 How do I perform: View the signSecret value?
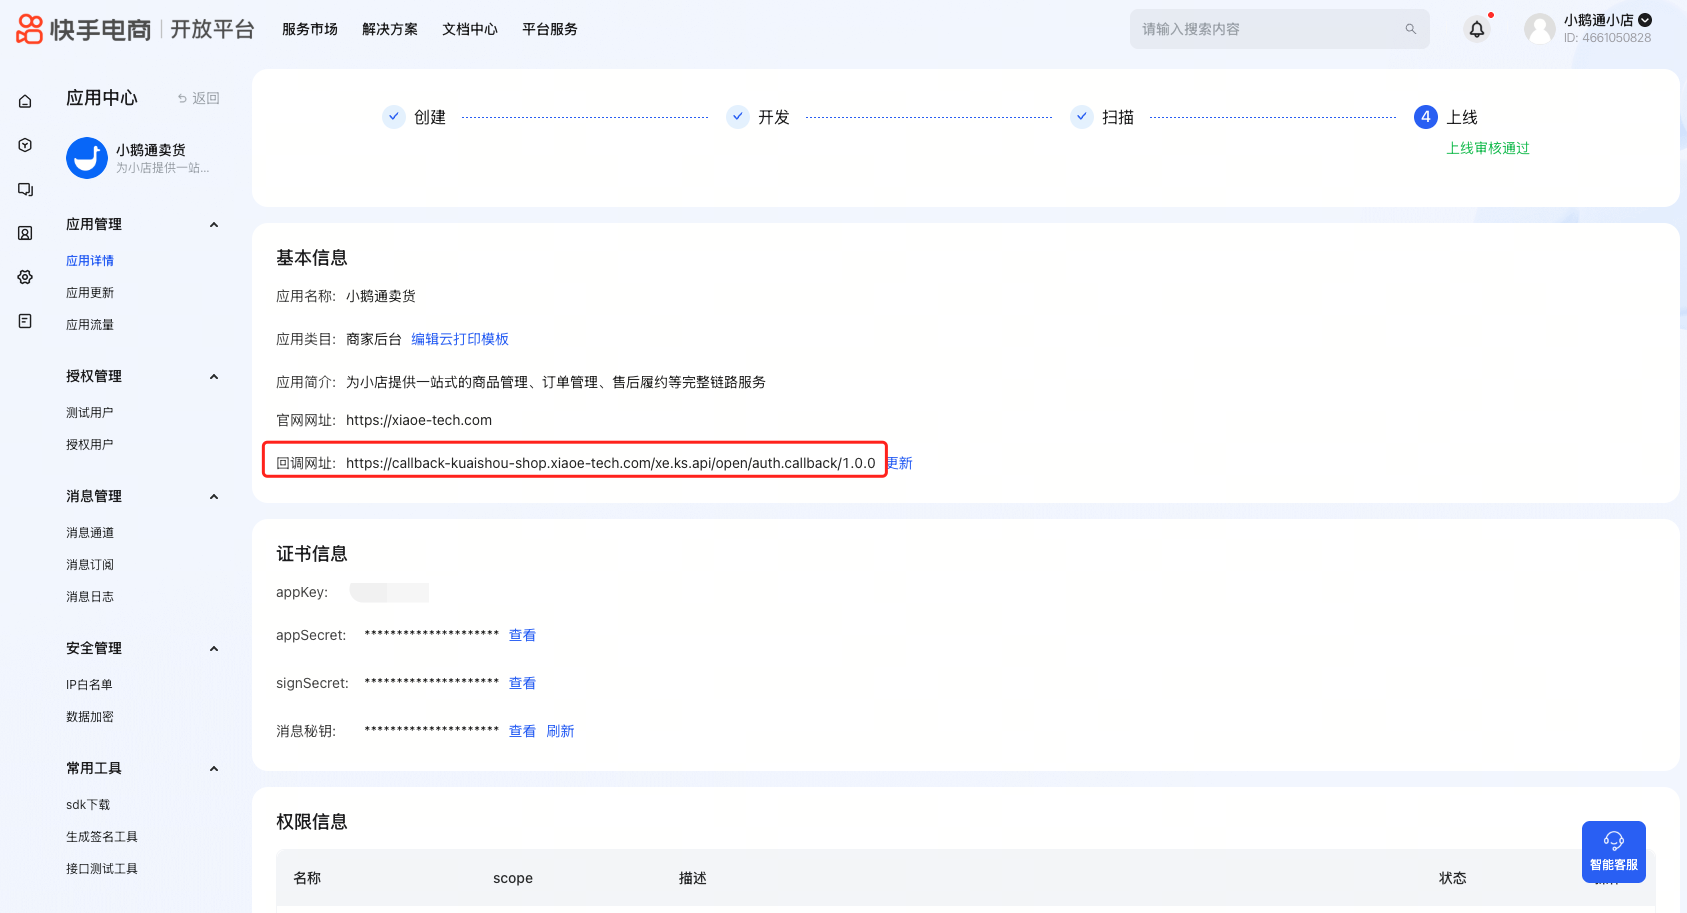tap(522, 683)
